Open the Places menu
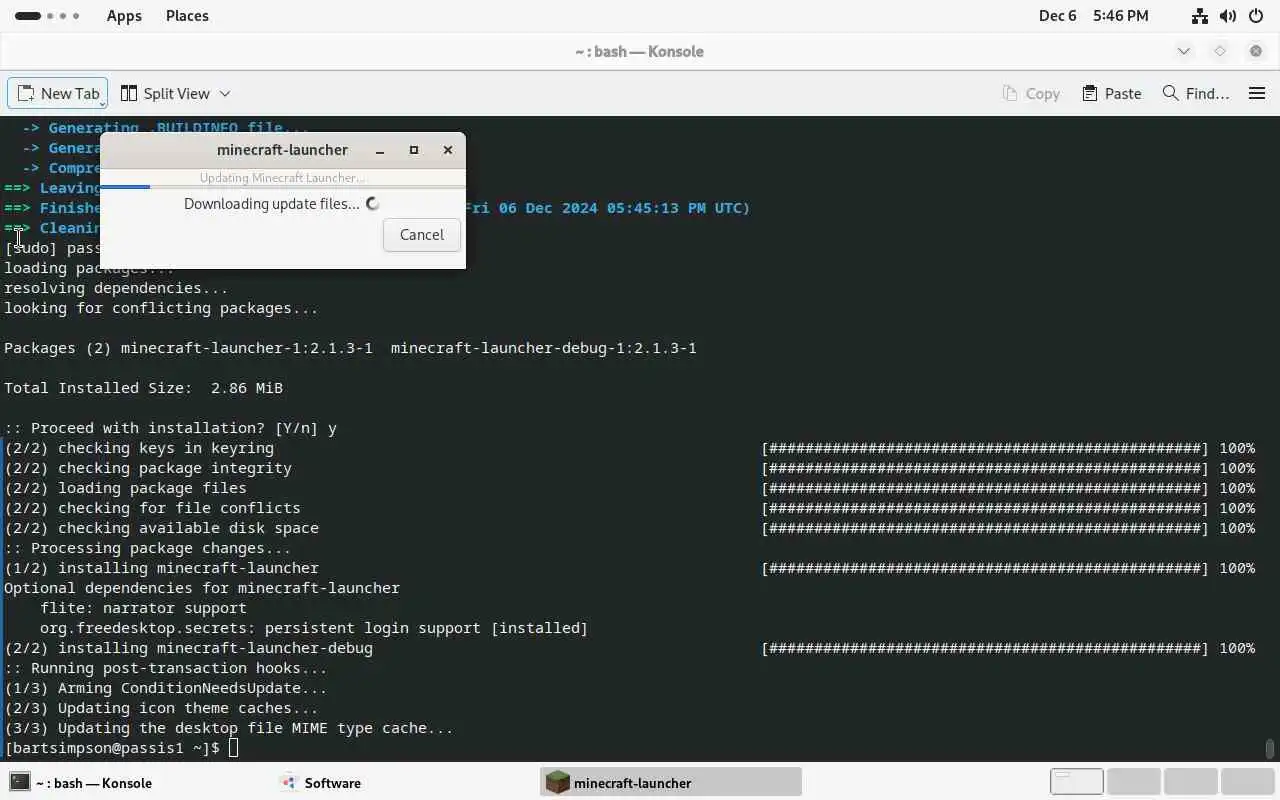Image resolution: width=1280 pixels, height=800 pixels. (x=187, y=16)
